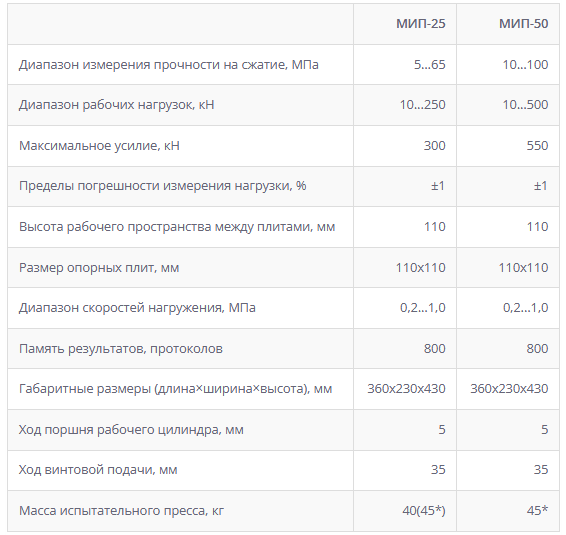Click the 5...65 value for МИП-25
566x535 pixels.
pyautogui.click(x=430, y=65)
